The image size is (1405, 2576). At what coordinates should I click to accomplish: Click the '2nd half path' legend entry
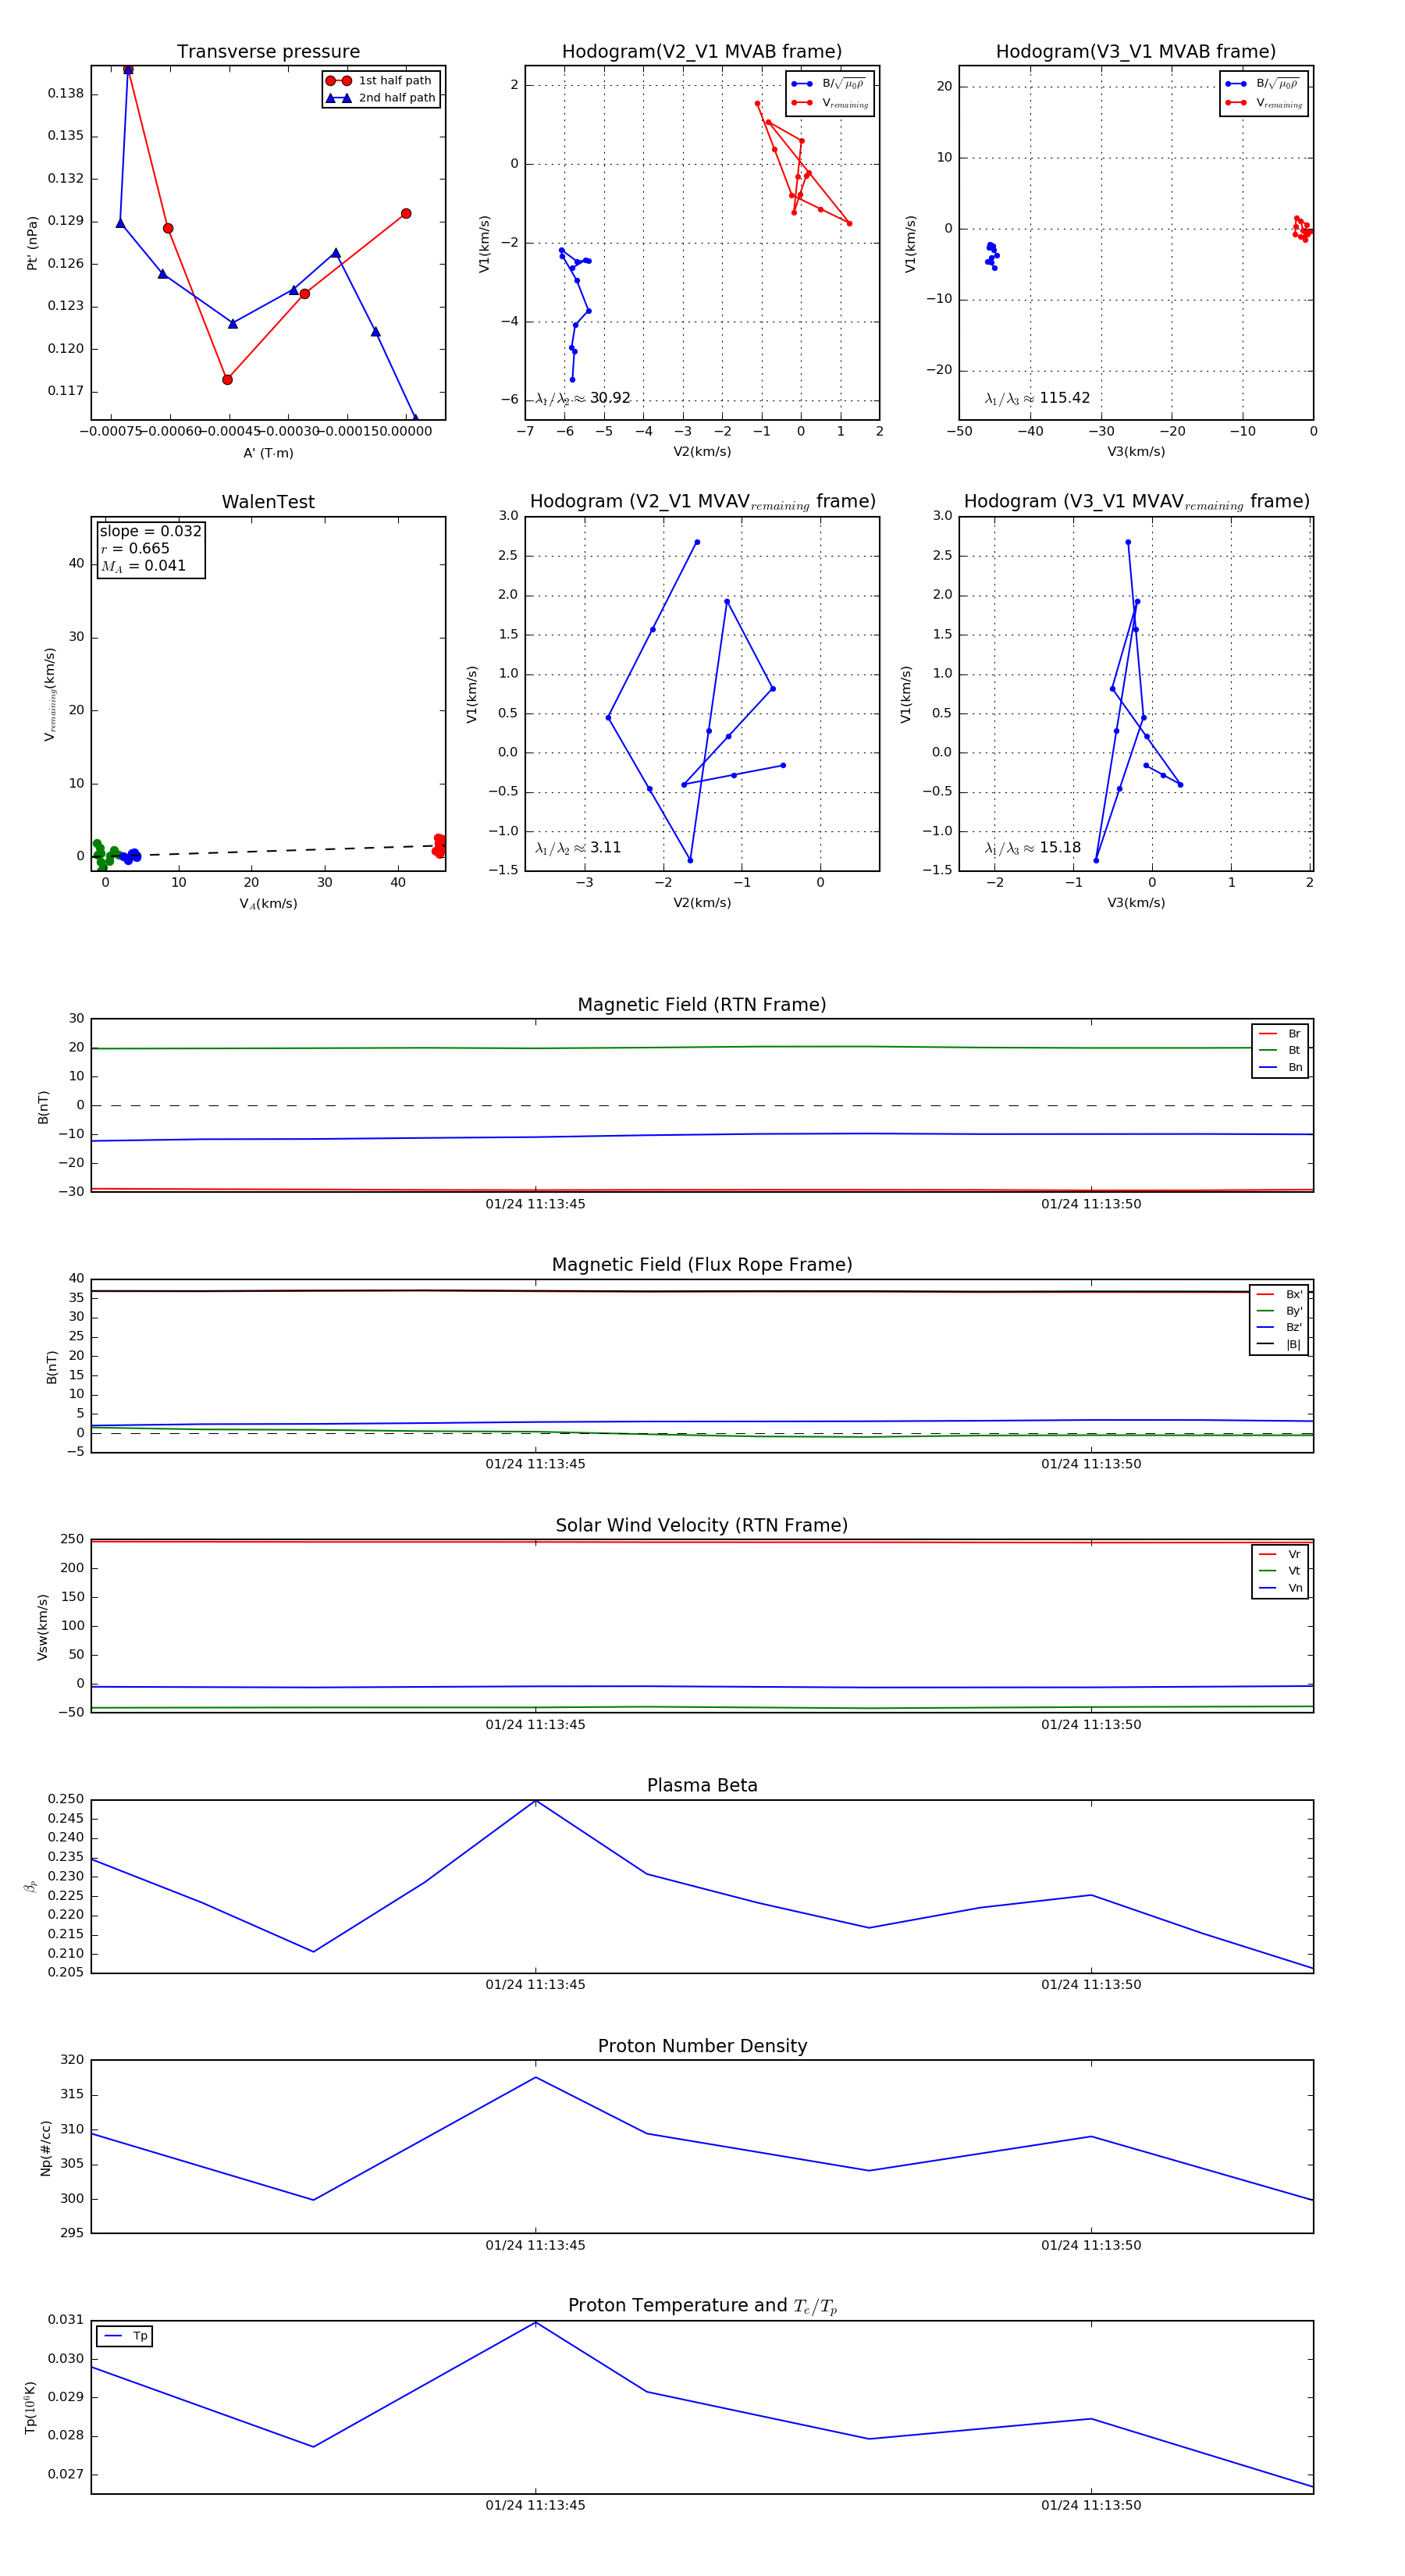[380, 98]
